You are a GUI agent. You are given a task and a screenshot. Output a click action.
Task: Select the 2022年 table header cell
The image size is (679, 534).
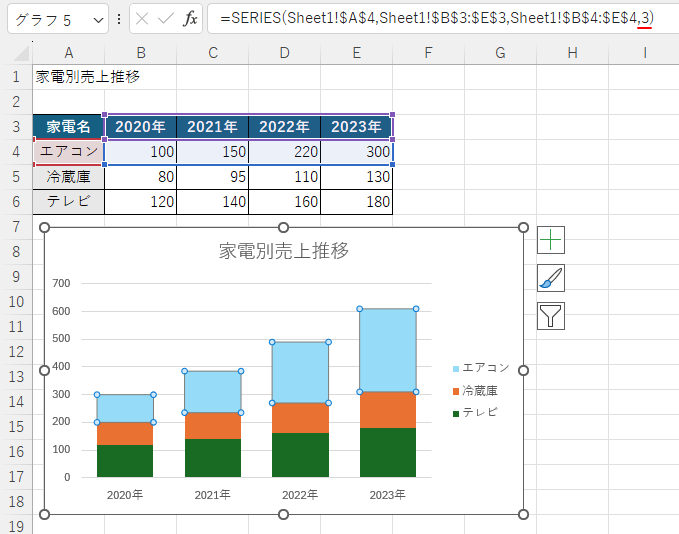pyautogui.click(x=285, y=127)
